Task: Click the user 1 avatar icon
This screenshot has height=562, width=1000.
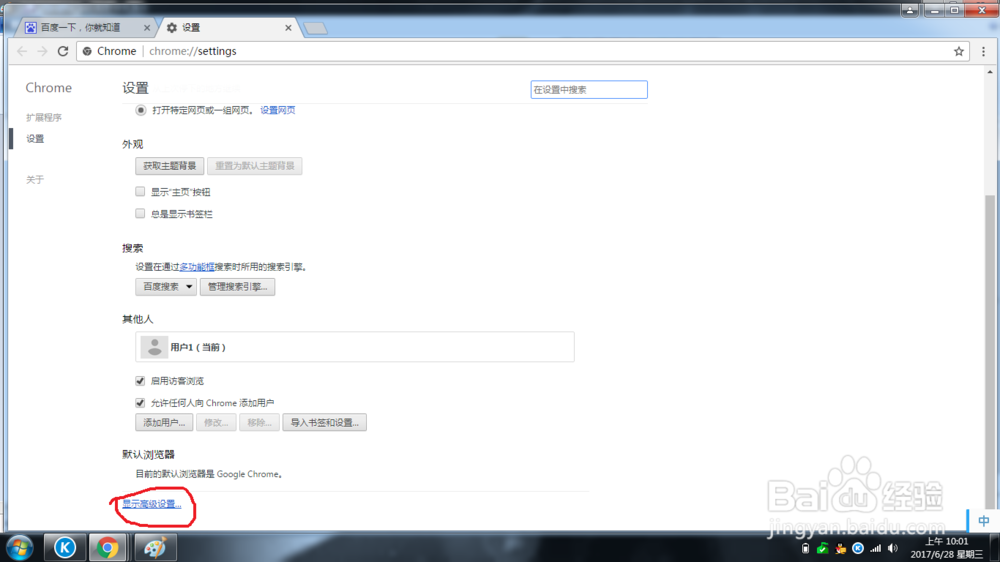Action: (x=154, y=346)
